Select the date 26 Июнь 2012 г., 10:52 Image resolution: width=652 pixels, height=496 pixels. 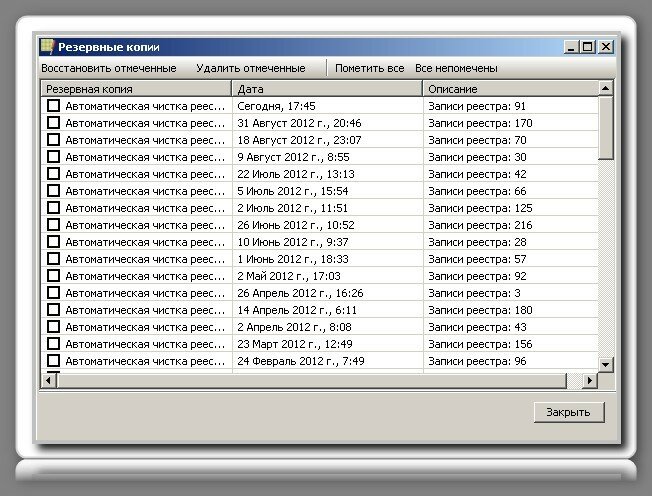(296, 225)
